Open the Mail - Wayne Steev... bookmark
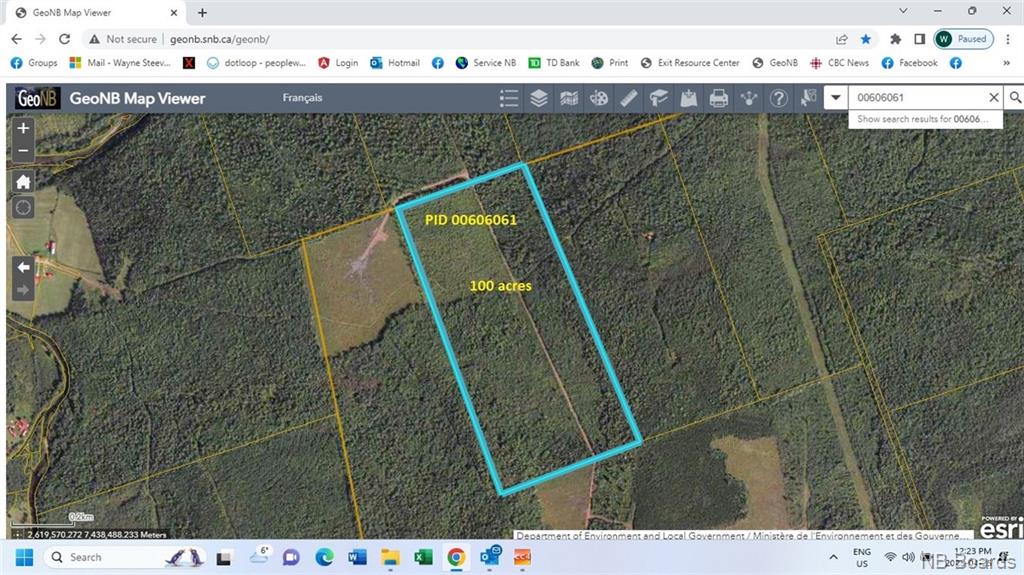 click(120, 63)
